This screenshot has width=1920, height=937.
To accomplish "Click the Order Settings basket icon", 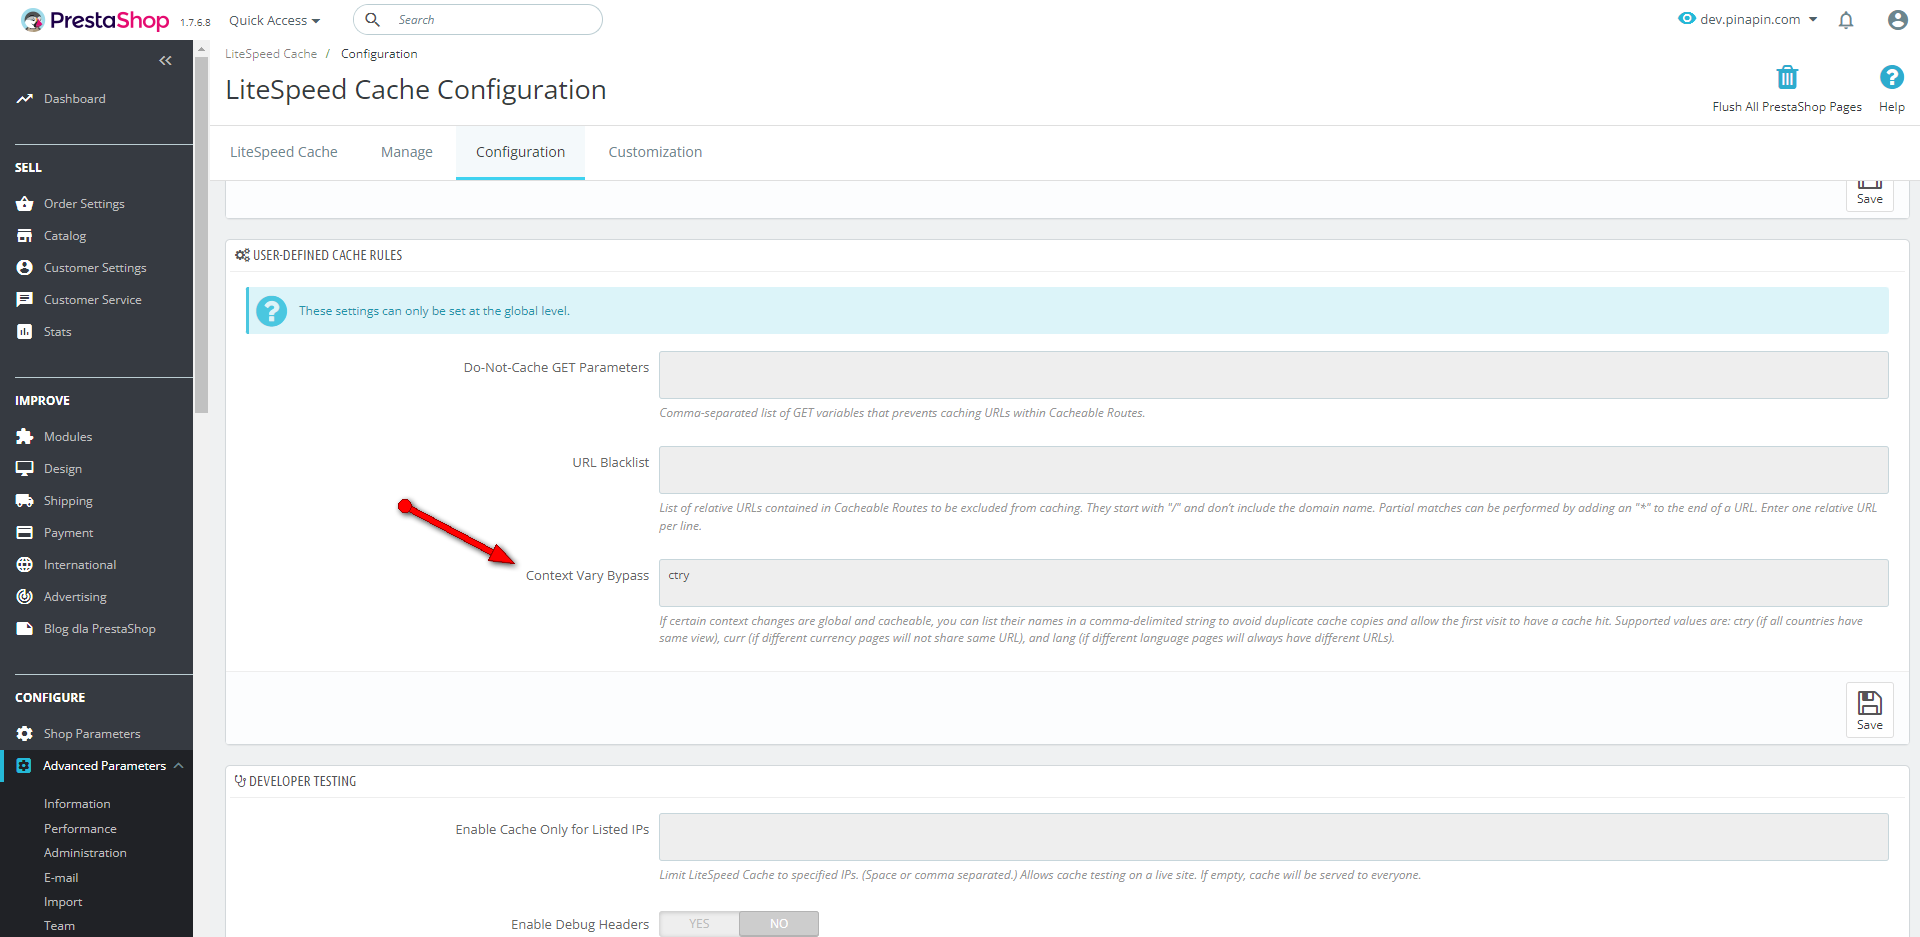I will pos(25,204).
